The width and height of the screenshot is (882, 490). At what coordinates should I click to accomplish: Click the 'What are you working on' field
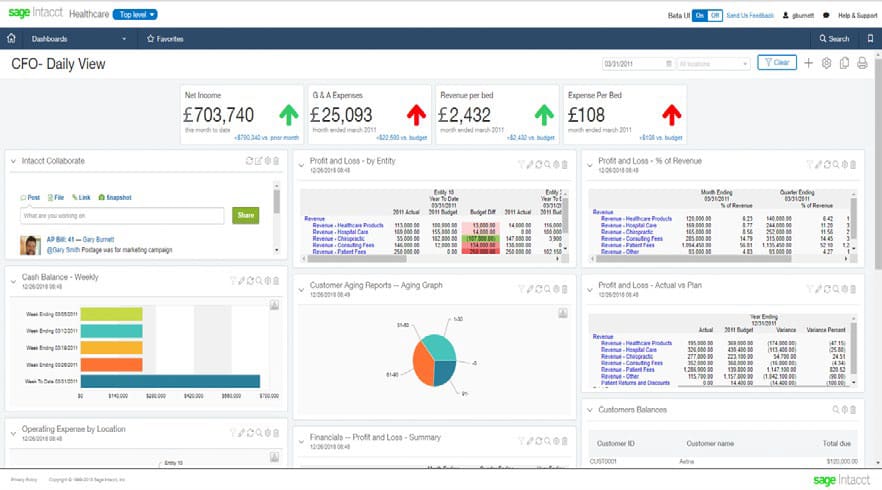coord(122,215)
